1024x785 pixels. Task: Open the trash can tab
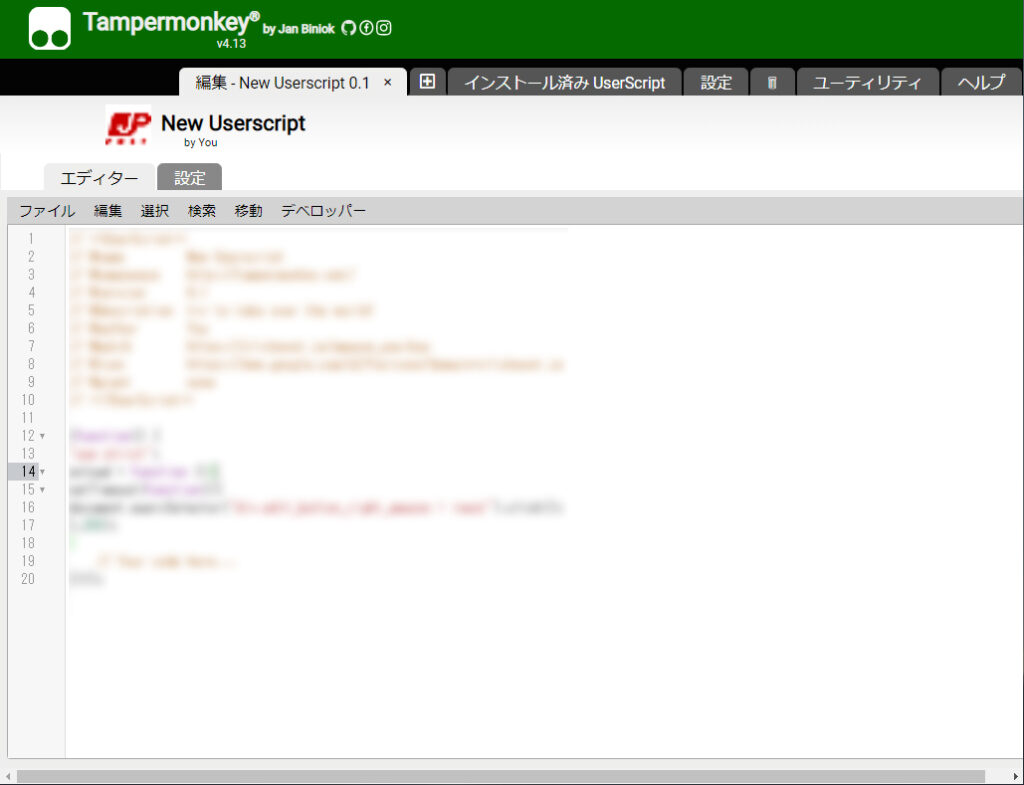point(772,82)
